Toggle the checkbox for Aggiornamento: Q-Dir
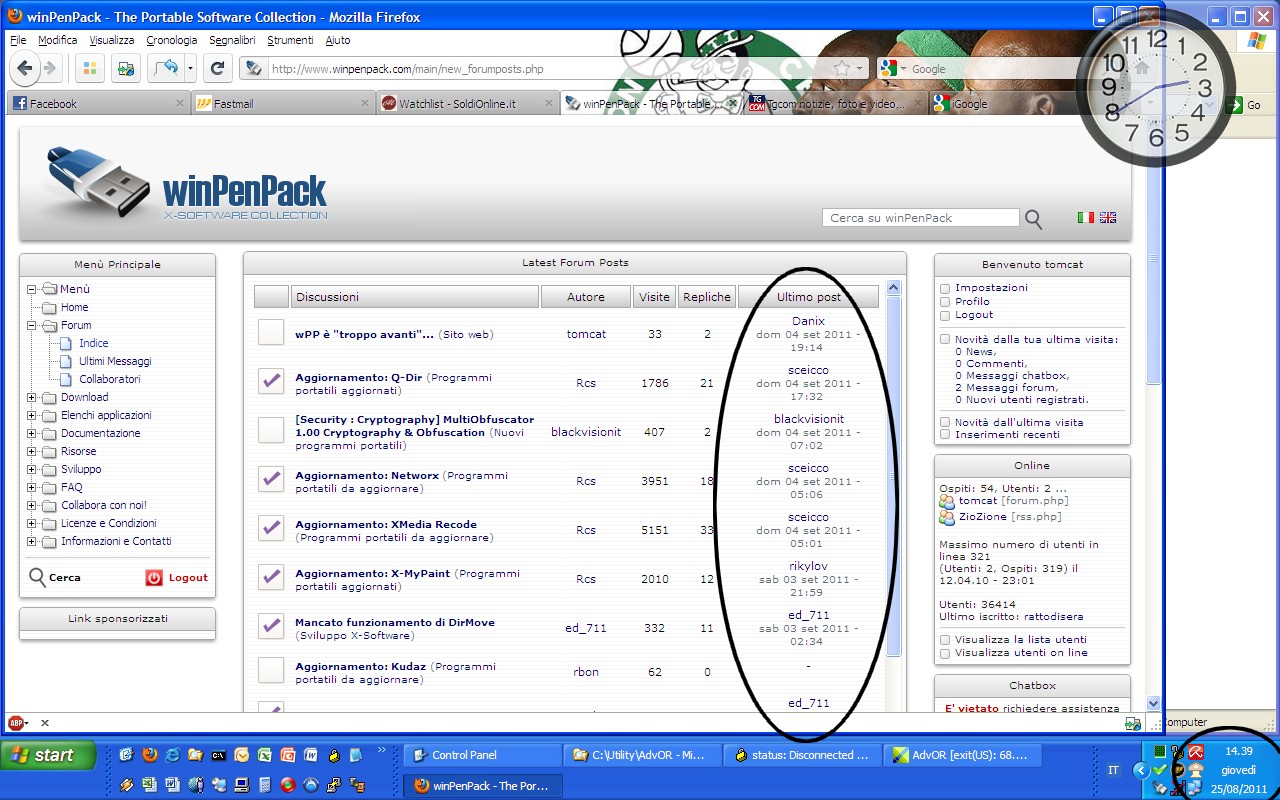 [271, 381]
